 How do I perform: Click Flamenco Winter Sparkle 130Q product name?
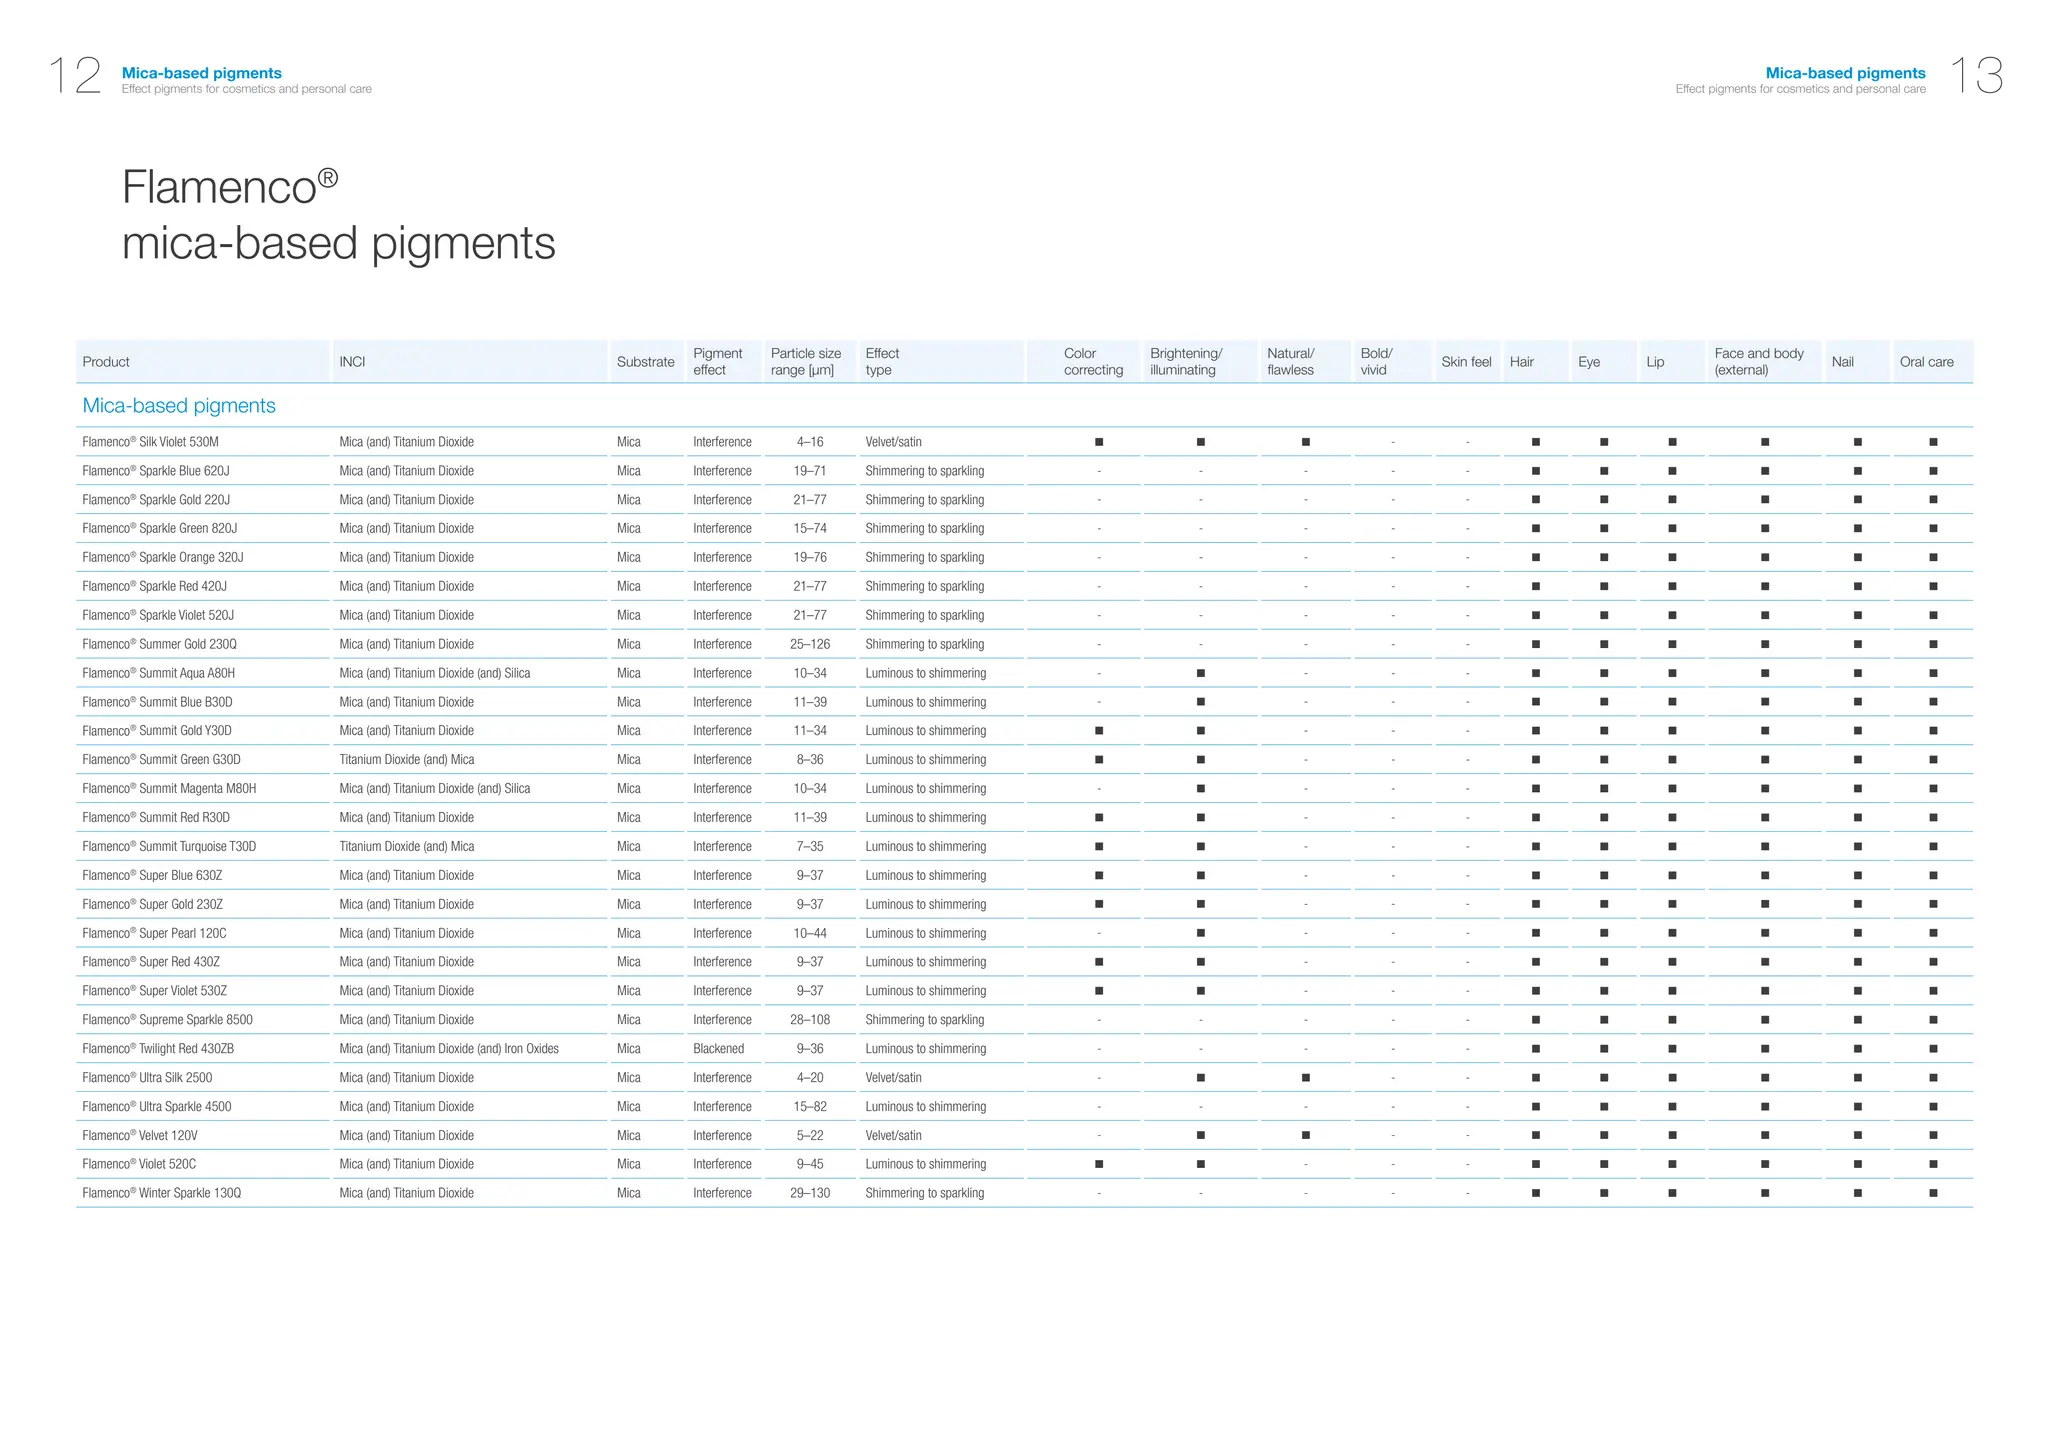tap(162, 1193)
